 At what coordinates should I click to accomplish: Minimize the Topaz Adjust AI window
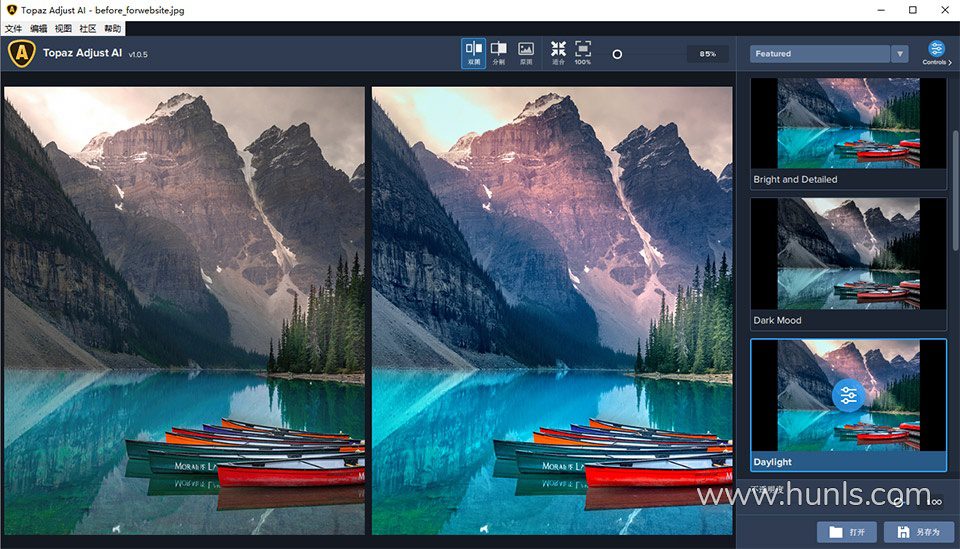[x=881, y=10]
